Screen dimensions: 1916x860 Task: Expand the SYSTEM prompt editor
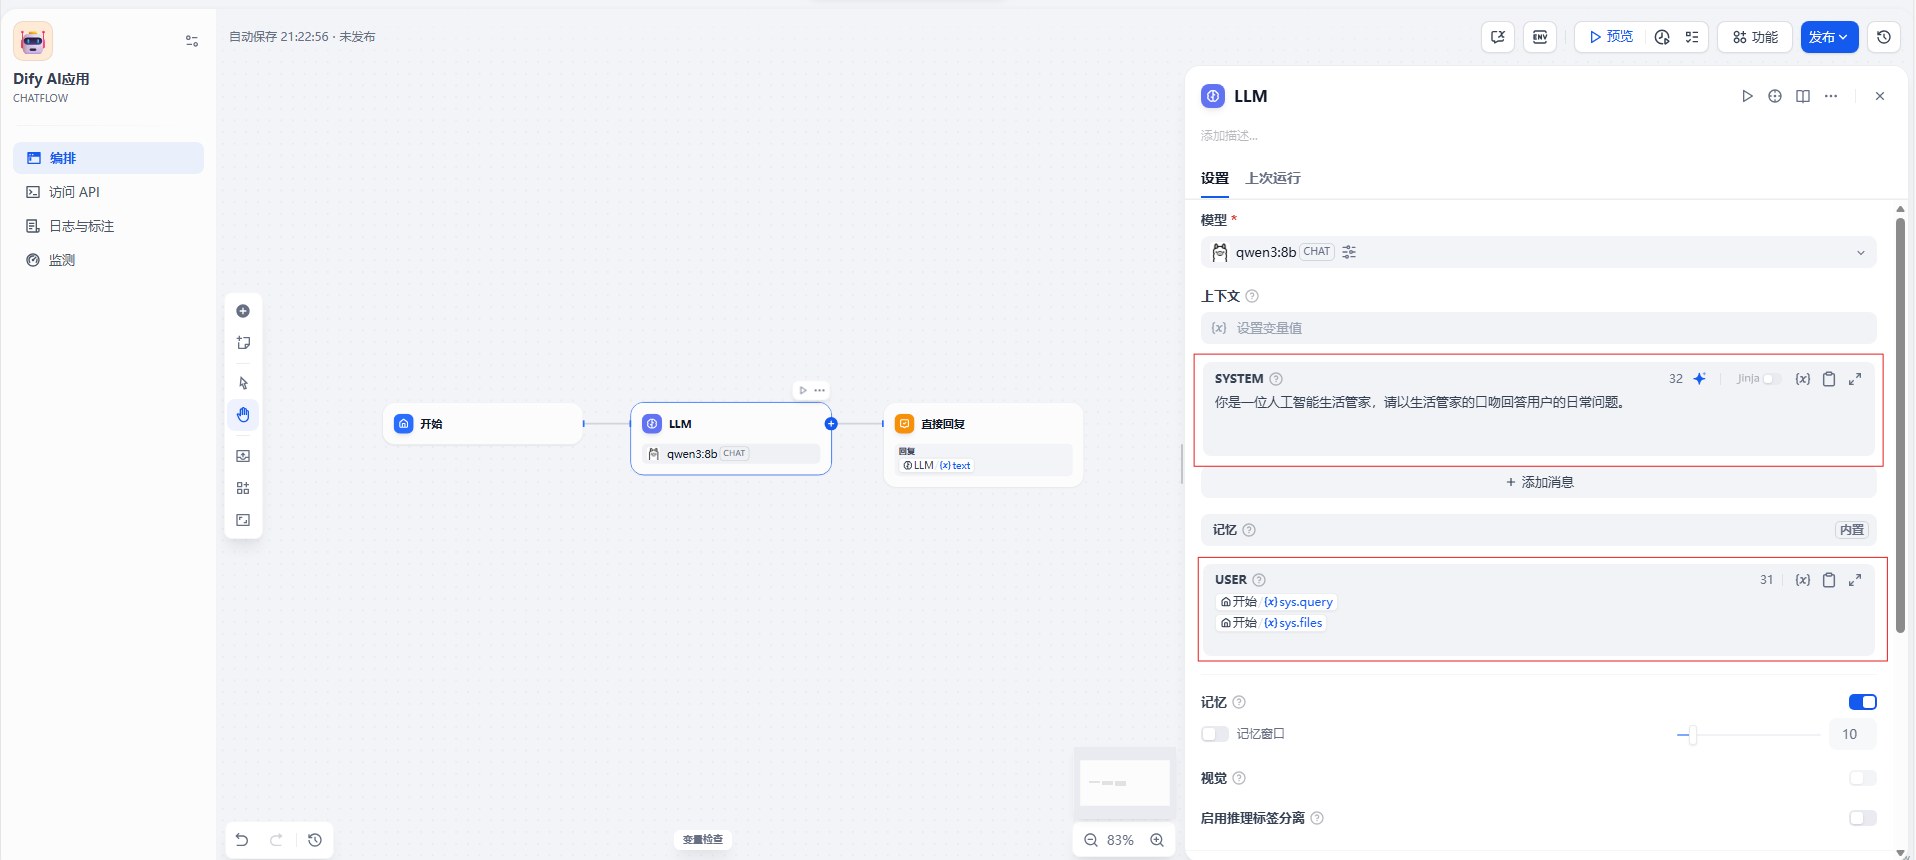tap(1855, 379)
